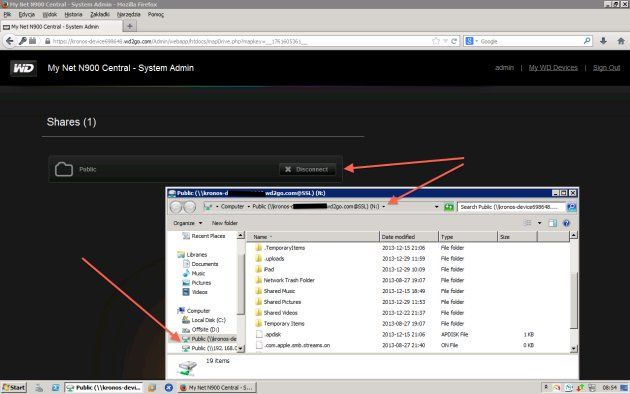
Task: Go back using Firefox back arrow
Action: pyautogui.click(x=9, y=41)
